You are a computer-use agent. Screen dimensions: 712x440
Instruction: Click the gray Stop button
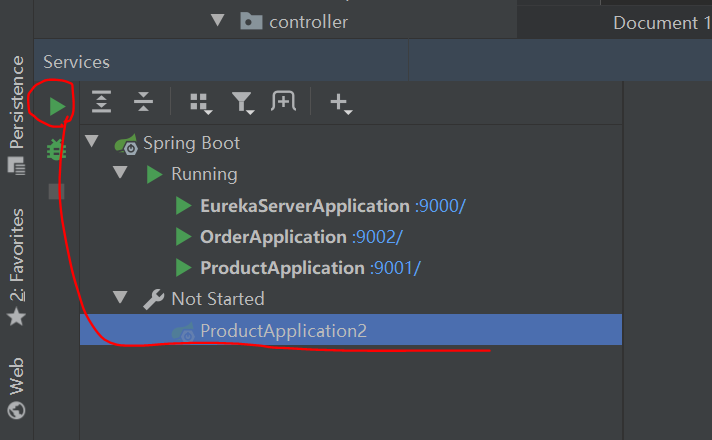(x=57, y=191)
